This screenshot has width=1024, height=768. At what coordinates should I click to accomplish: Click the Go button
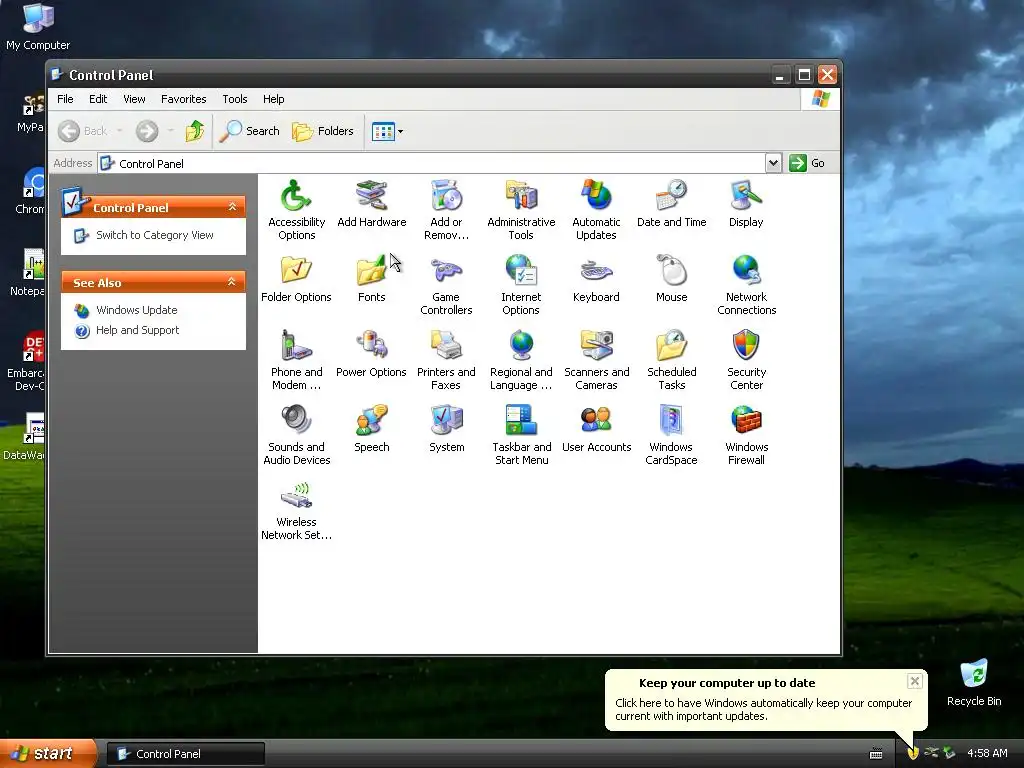[807, 163]
